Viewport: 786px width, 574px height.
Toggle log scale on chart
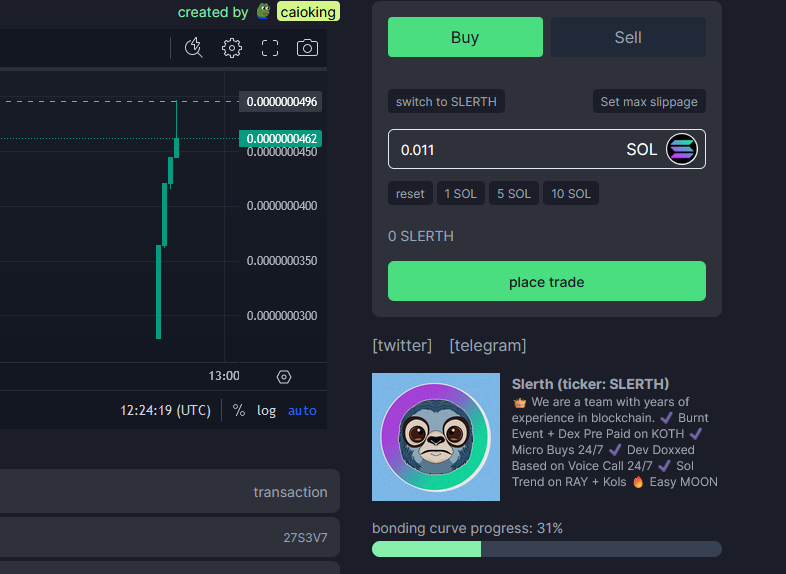pos(266,411)
